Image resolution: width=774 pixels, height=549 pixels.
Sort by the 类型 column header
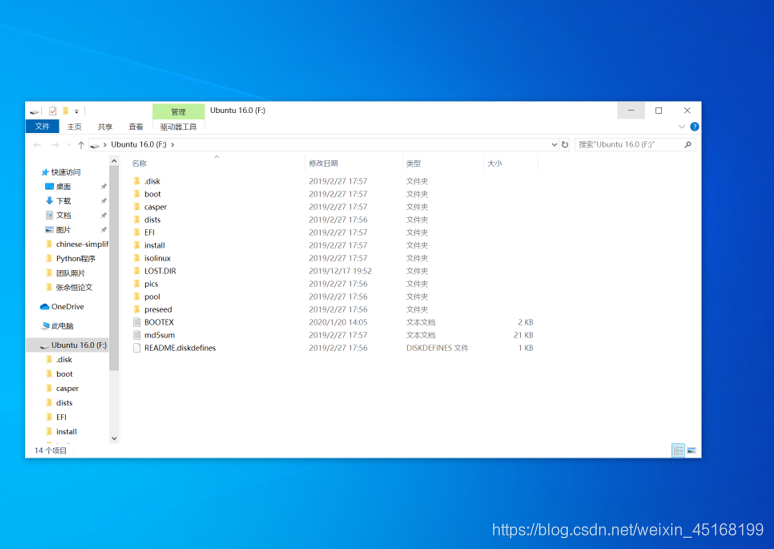click(x=414, y=163)
